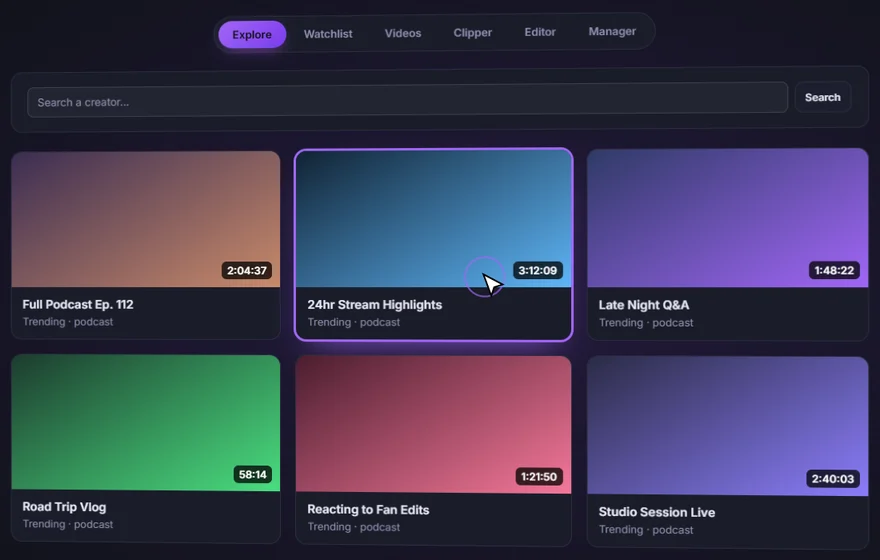Click the Studio Session Live title
Screen dimensions: 880x560
(657, 512)
